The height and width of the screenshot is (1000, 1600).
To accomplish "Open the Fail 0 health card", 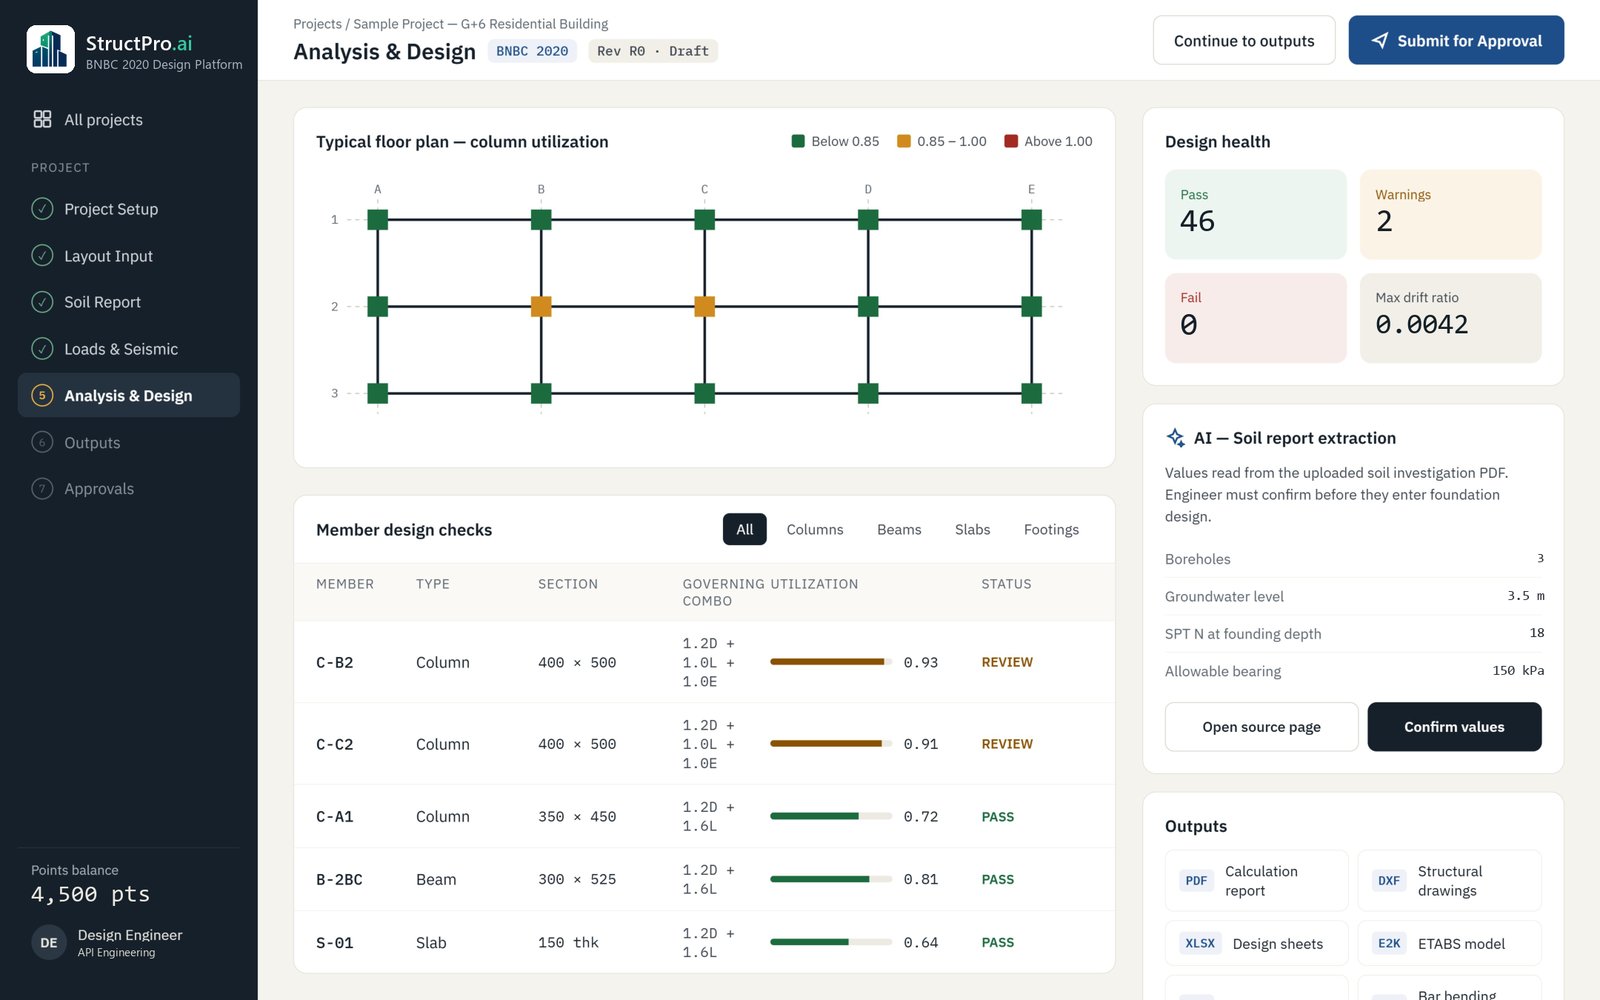I will (x=1255, y=318).
